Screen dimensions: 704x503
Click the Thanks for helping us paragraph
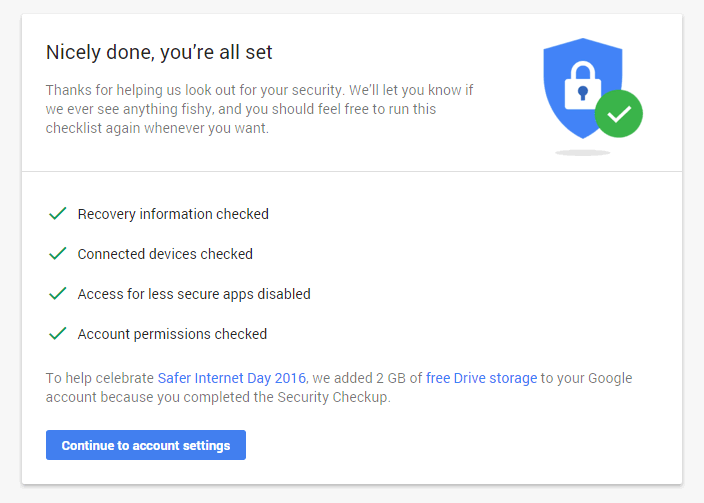coord(259,109)
